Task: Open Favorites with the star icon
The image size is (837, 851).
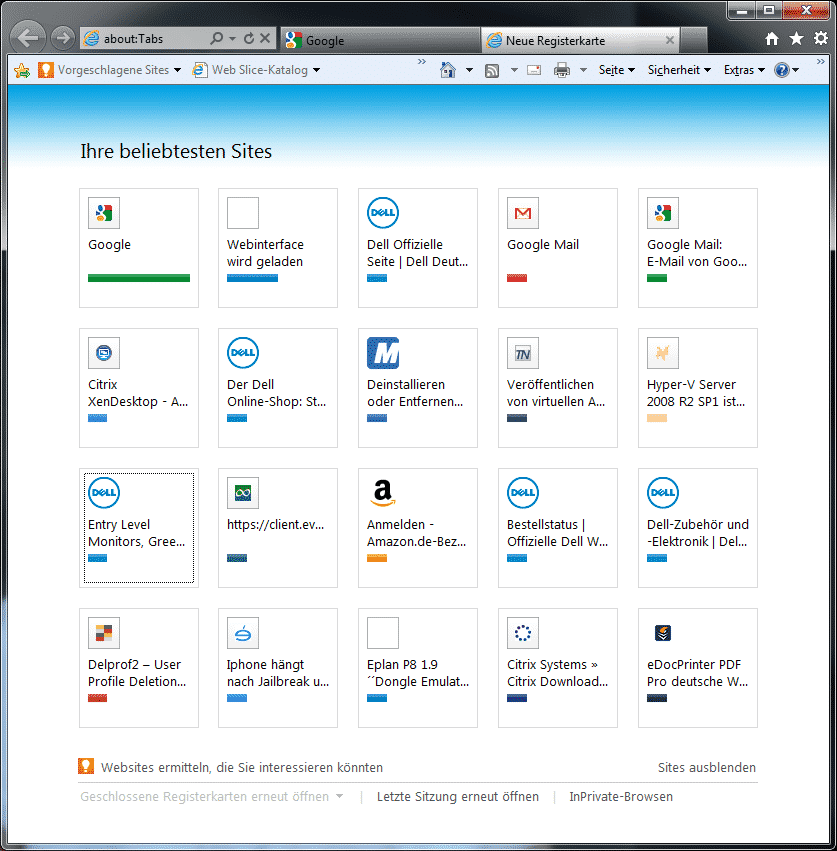Action: coord(796,39)
